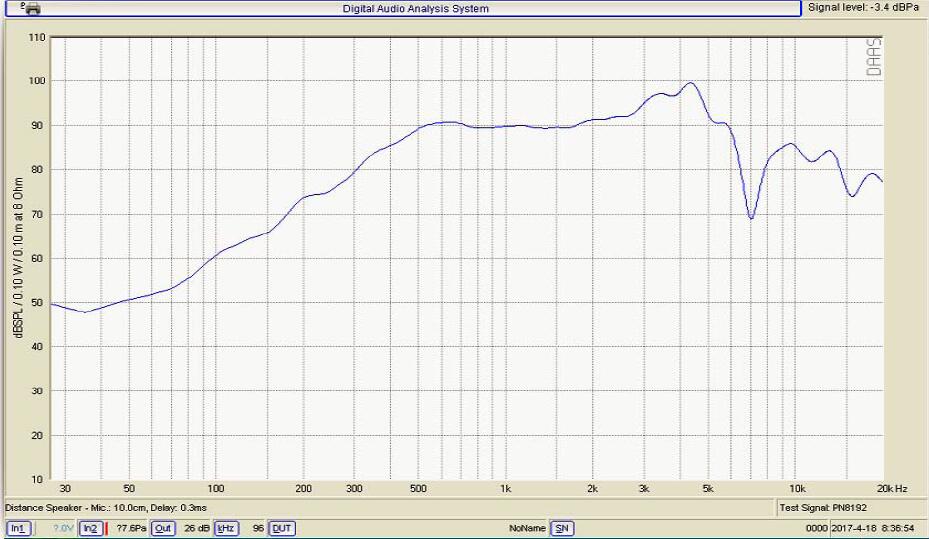929x539 pixels.
Task: Click the printer icon in the title bar
Action: click(31, 8)
